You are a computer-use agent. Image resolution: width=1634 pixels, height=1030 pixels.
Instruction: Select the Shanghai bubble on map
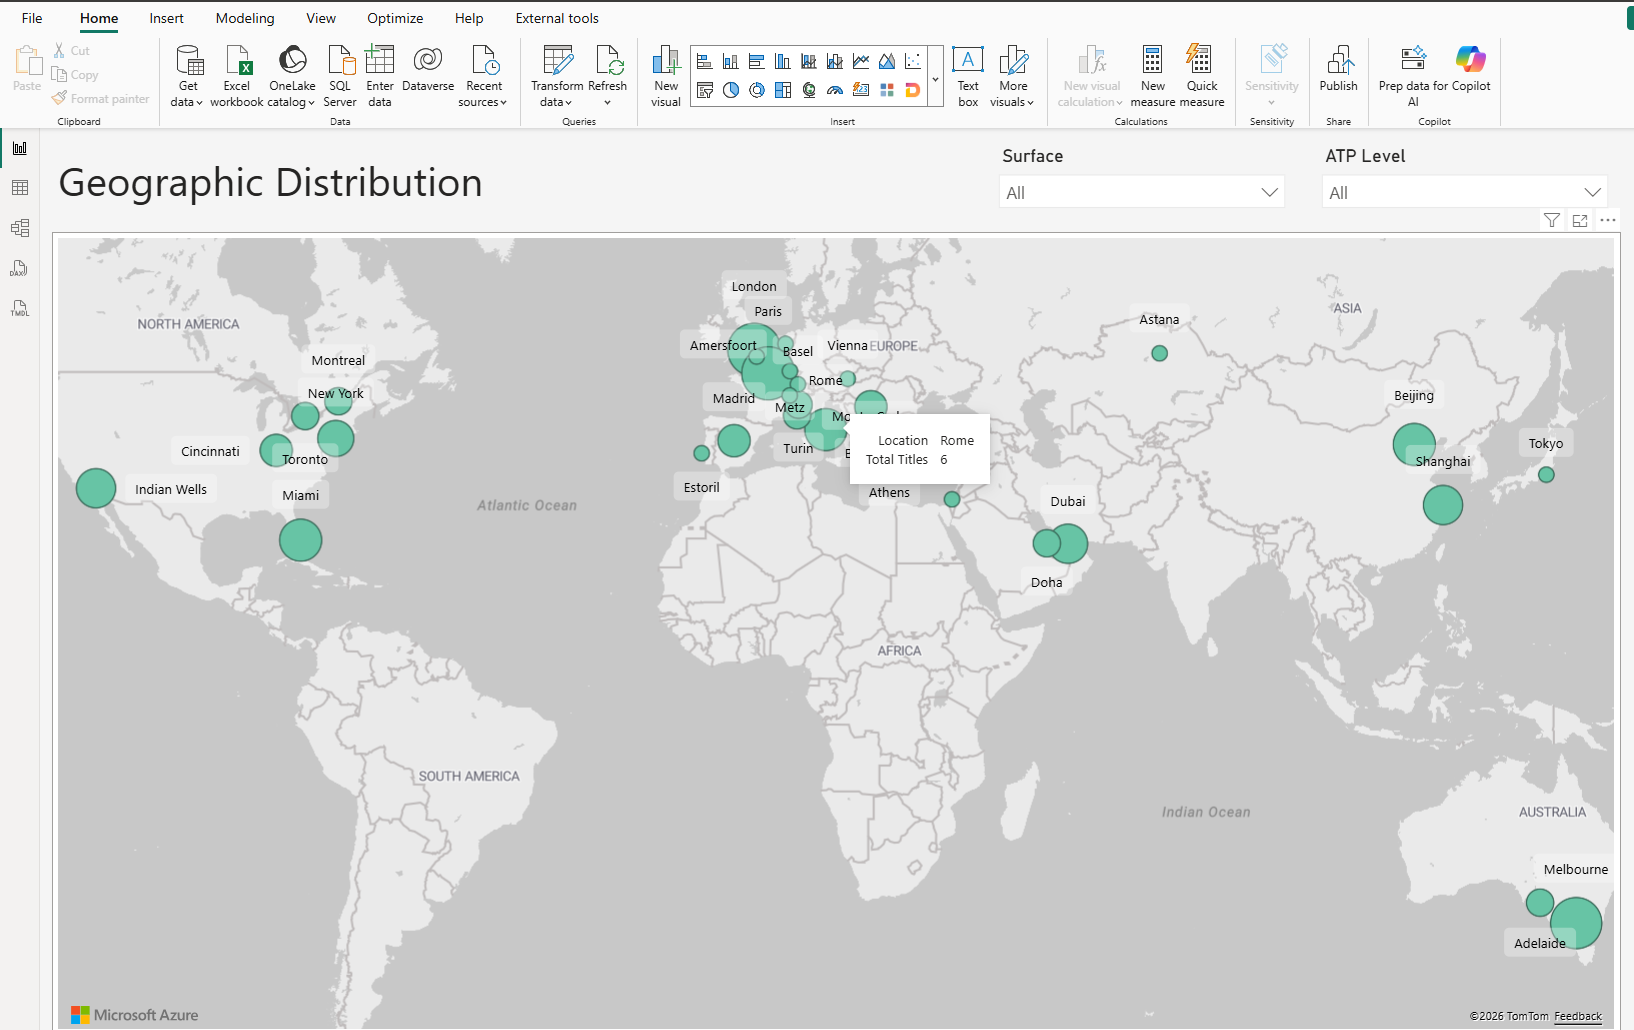[x=1443, y=505]
